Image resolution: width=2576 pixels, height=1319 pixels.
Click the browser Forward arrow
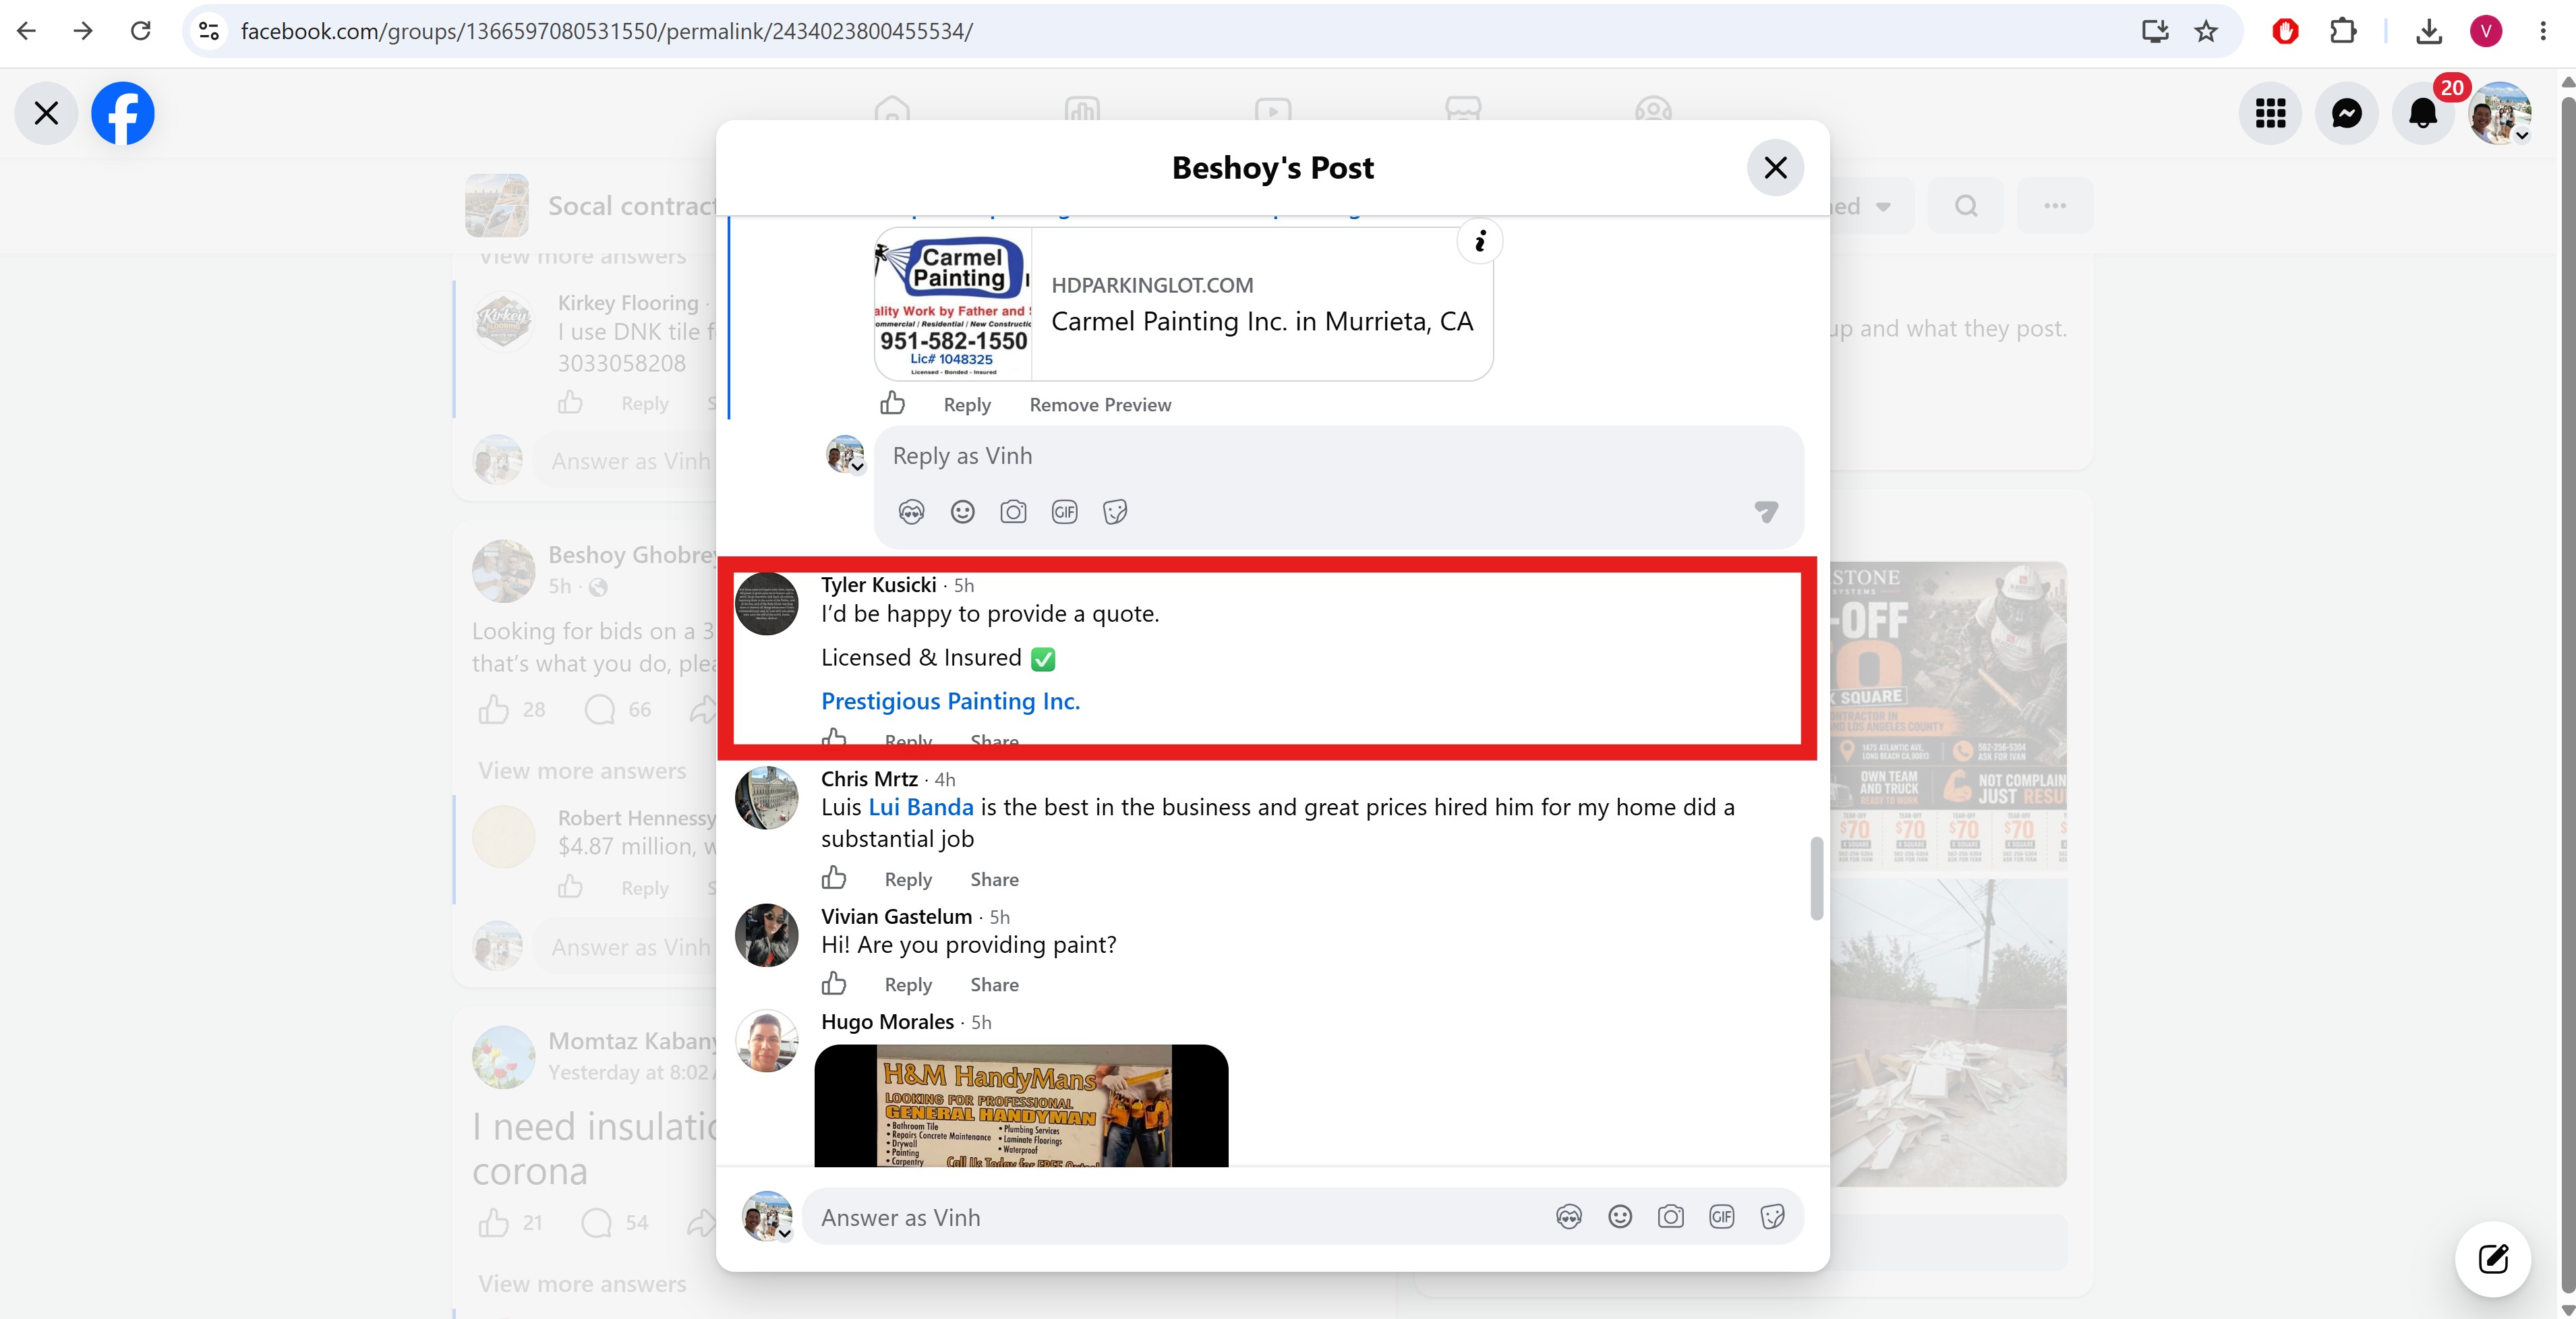tap(83, 31)
